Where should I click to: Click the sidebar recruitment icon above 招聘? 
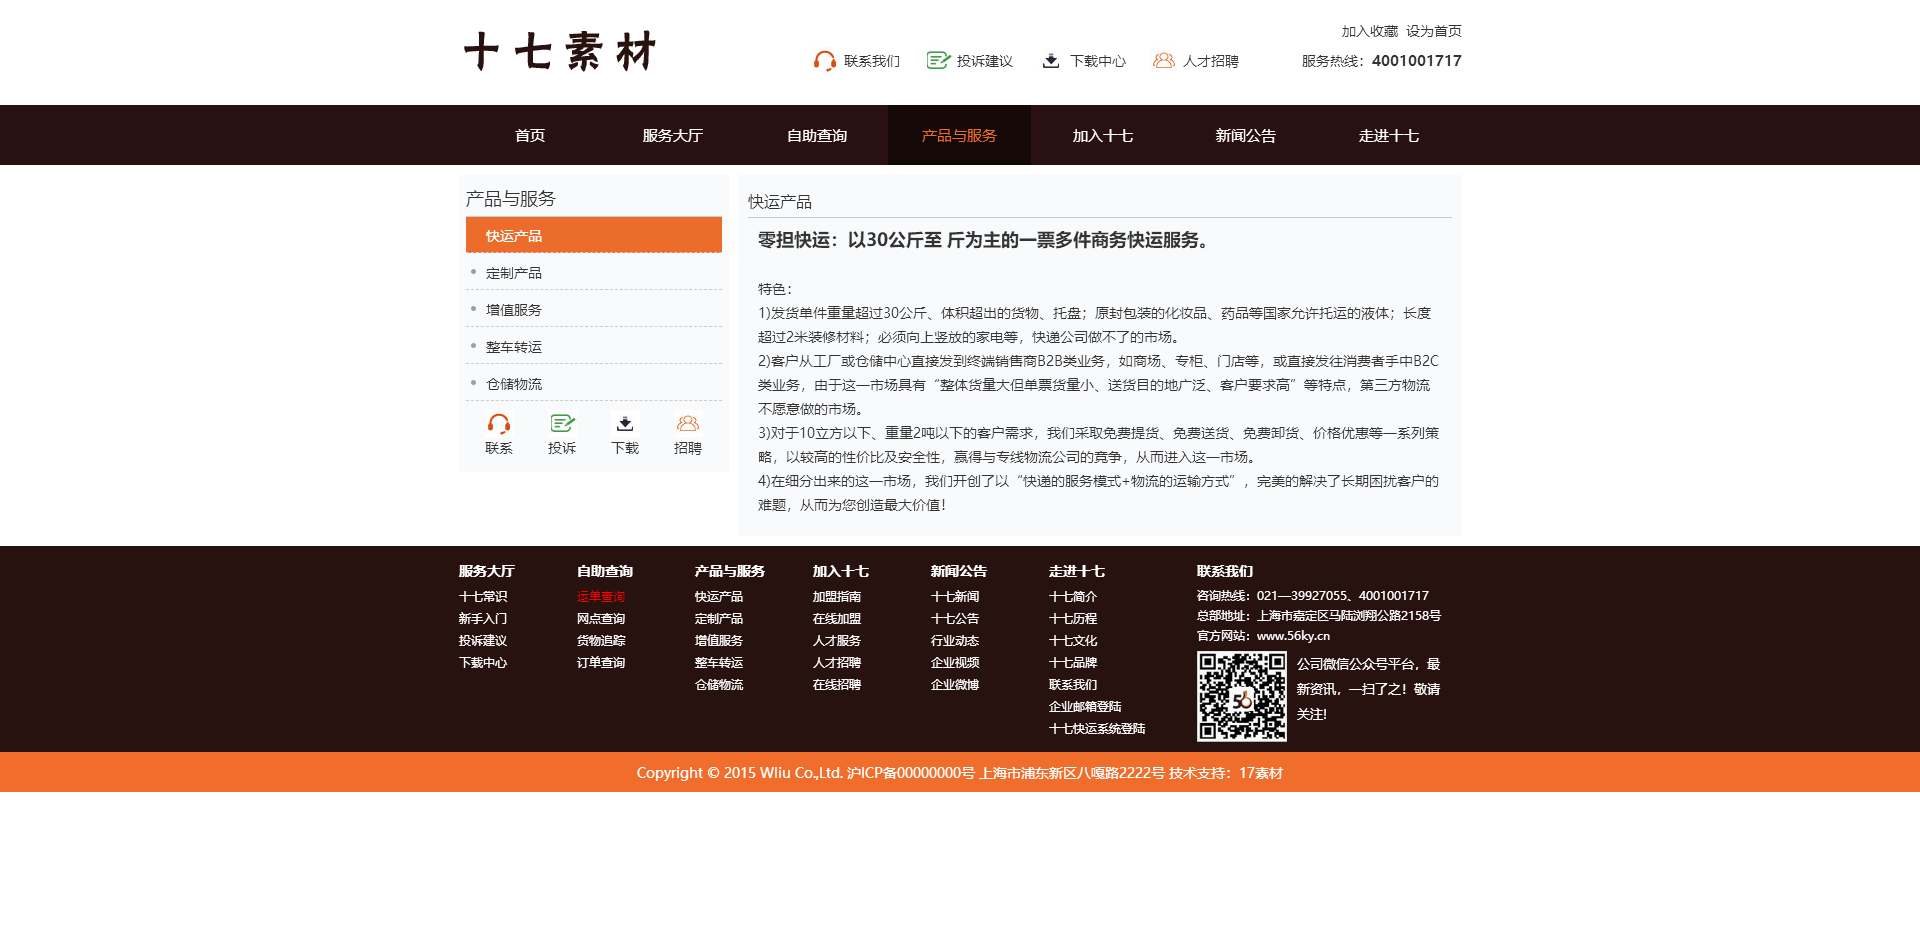(688, 424)
